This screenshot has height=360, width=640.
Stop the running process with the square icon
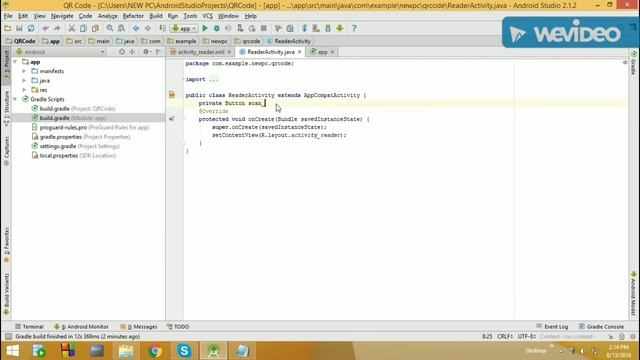tap(264, 28)
